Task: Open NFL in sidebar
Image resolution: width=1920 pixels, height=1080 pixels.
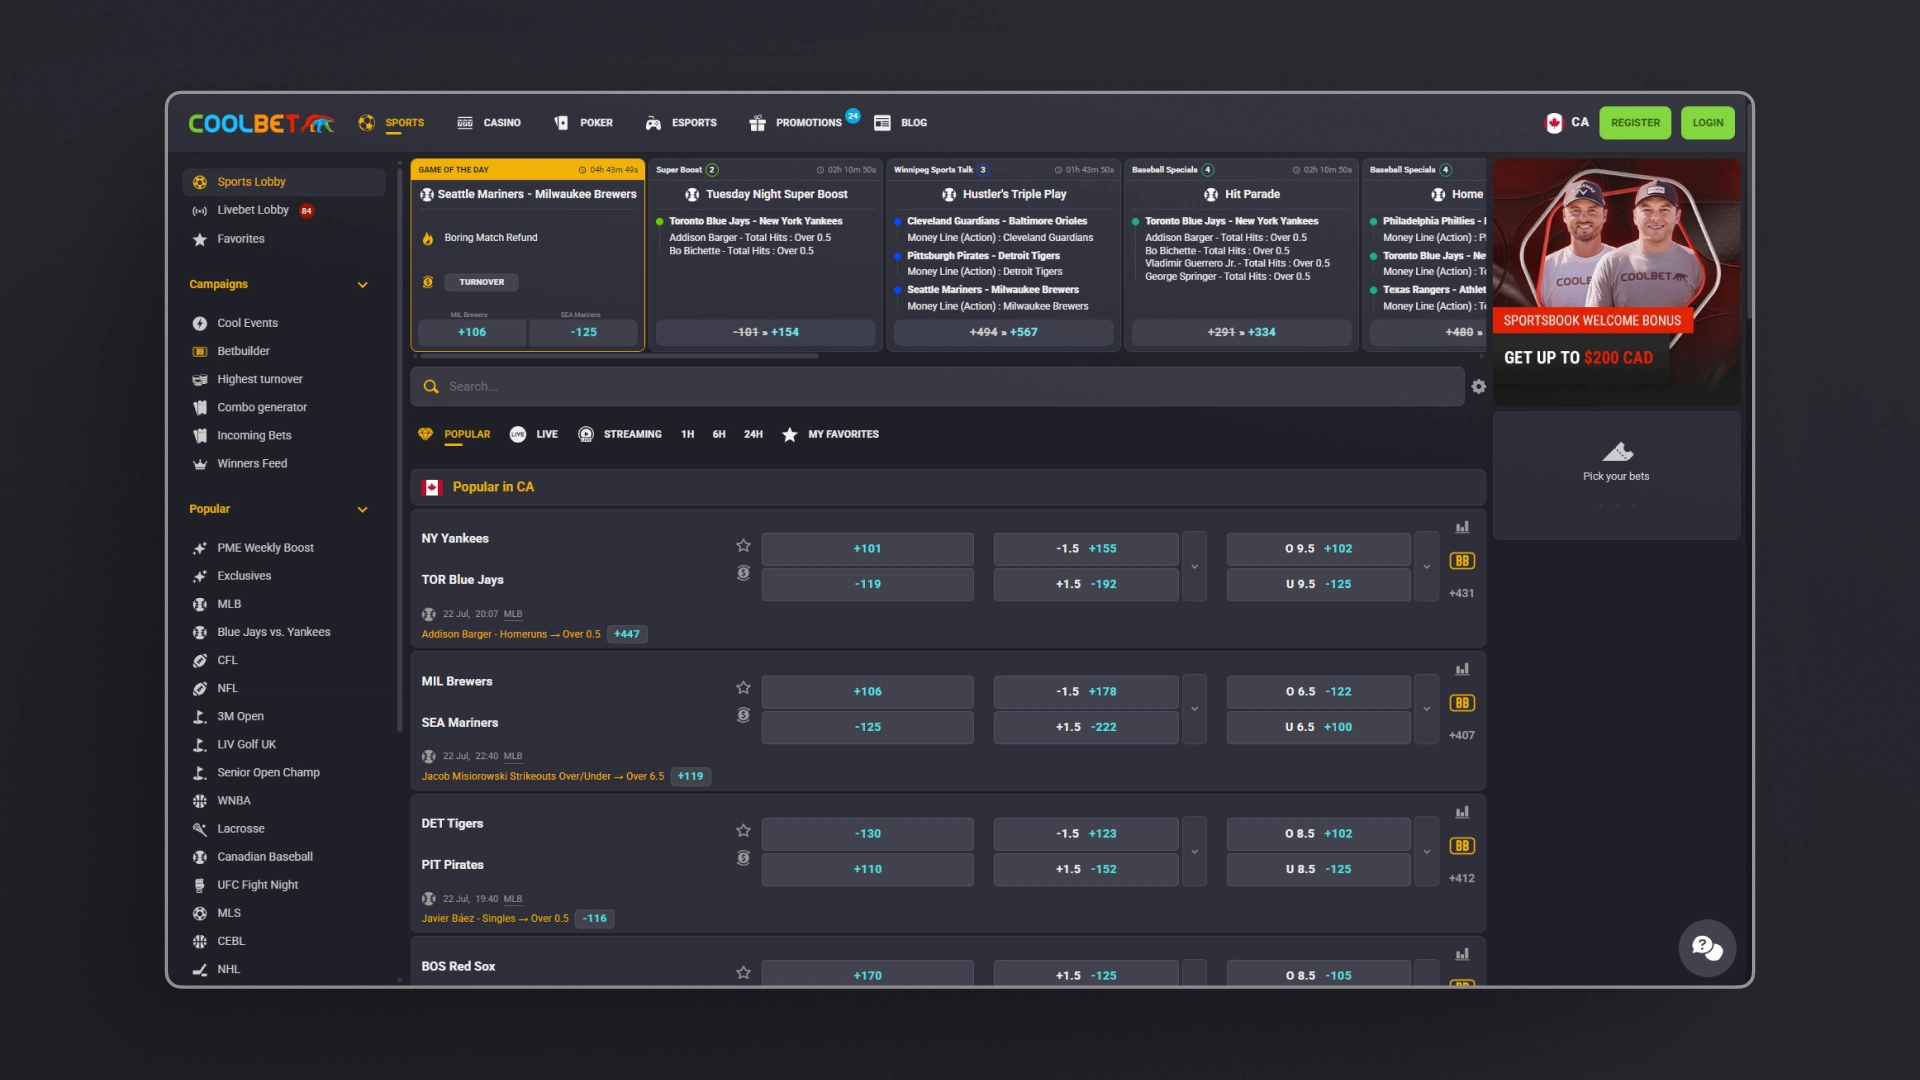Action: [227, 688]
